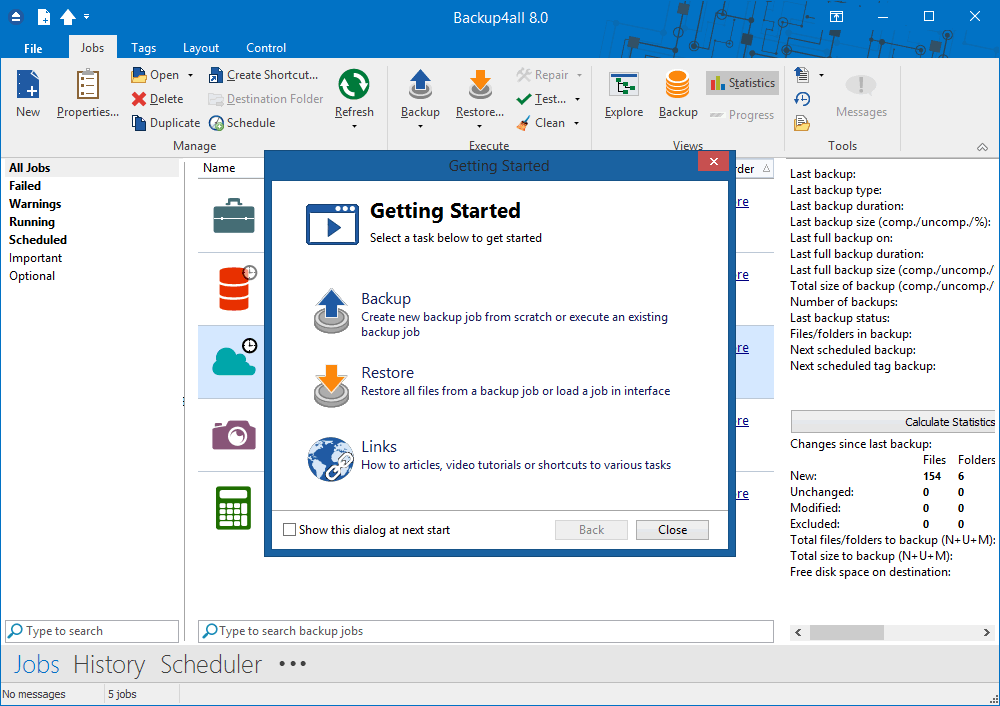Filter jobs by Failed

[x=25, y=186]
